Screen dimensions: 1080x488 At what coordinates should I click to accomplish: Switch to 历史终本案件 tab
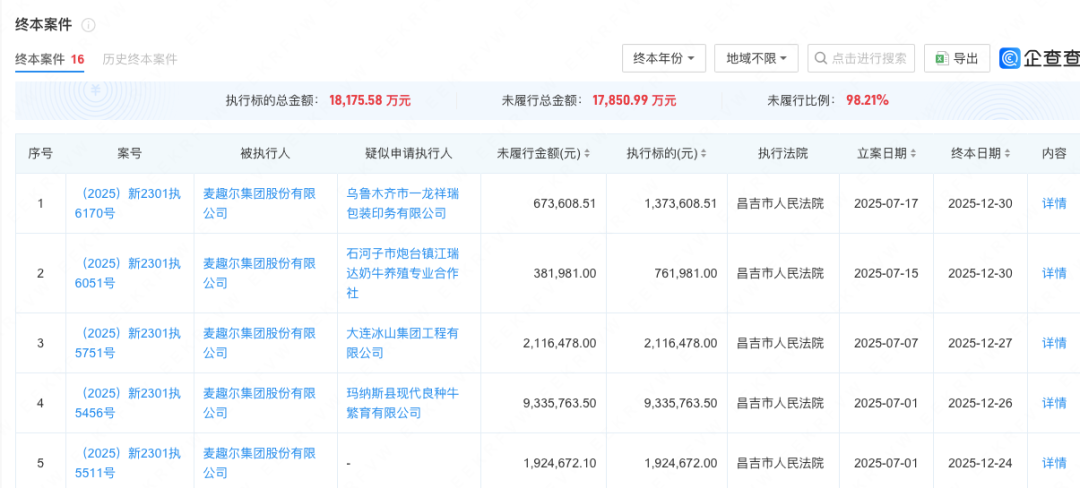139,59
